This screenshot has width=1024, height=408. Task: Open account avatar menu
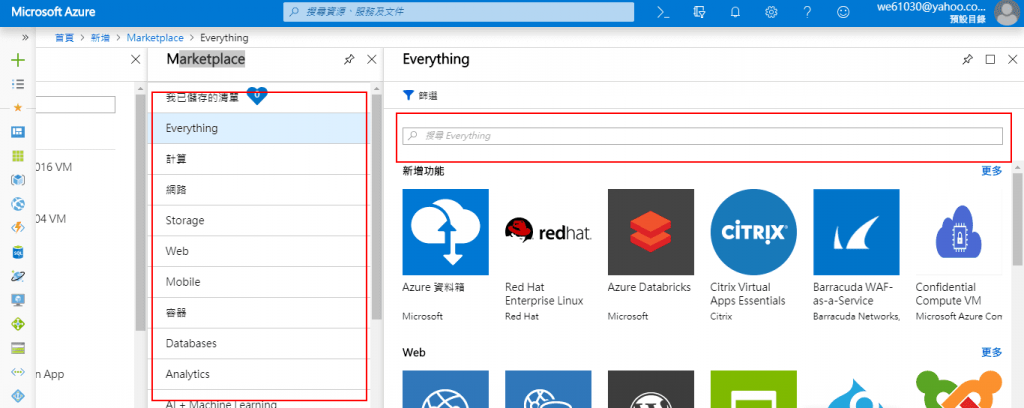[x=1006, y=12]
